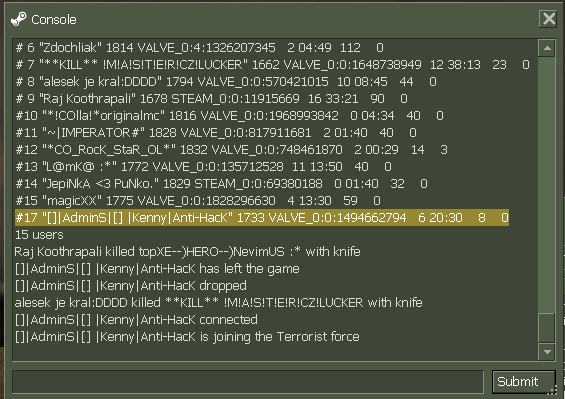Select the "Zdochliak" player row

[200, 48]
